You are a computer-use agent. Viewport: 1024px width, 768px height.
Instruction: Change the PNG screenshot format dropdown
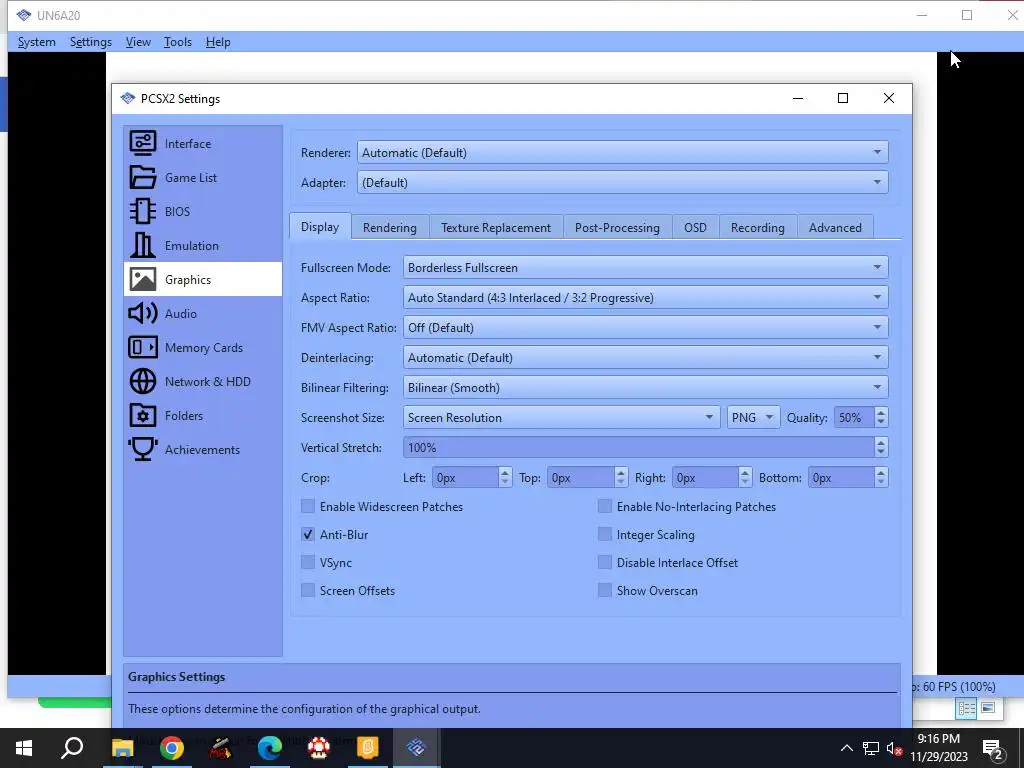click(x=753, y=417)
